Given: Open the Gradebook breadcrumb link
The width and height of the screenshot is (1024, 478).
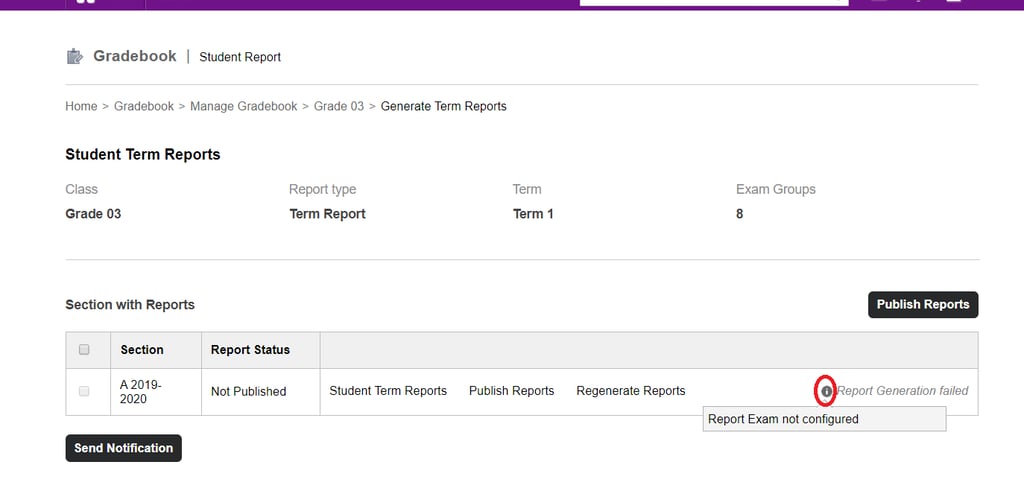Looking at the screenshot, I should [144, 106].
